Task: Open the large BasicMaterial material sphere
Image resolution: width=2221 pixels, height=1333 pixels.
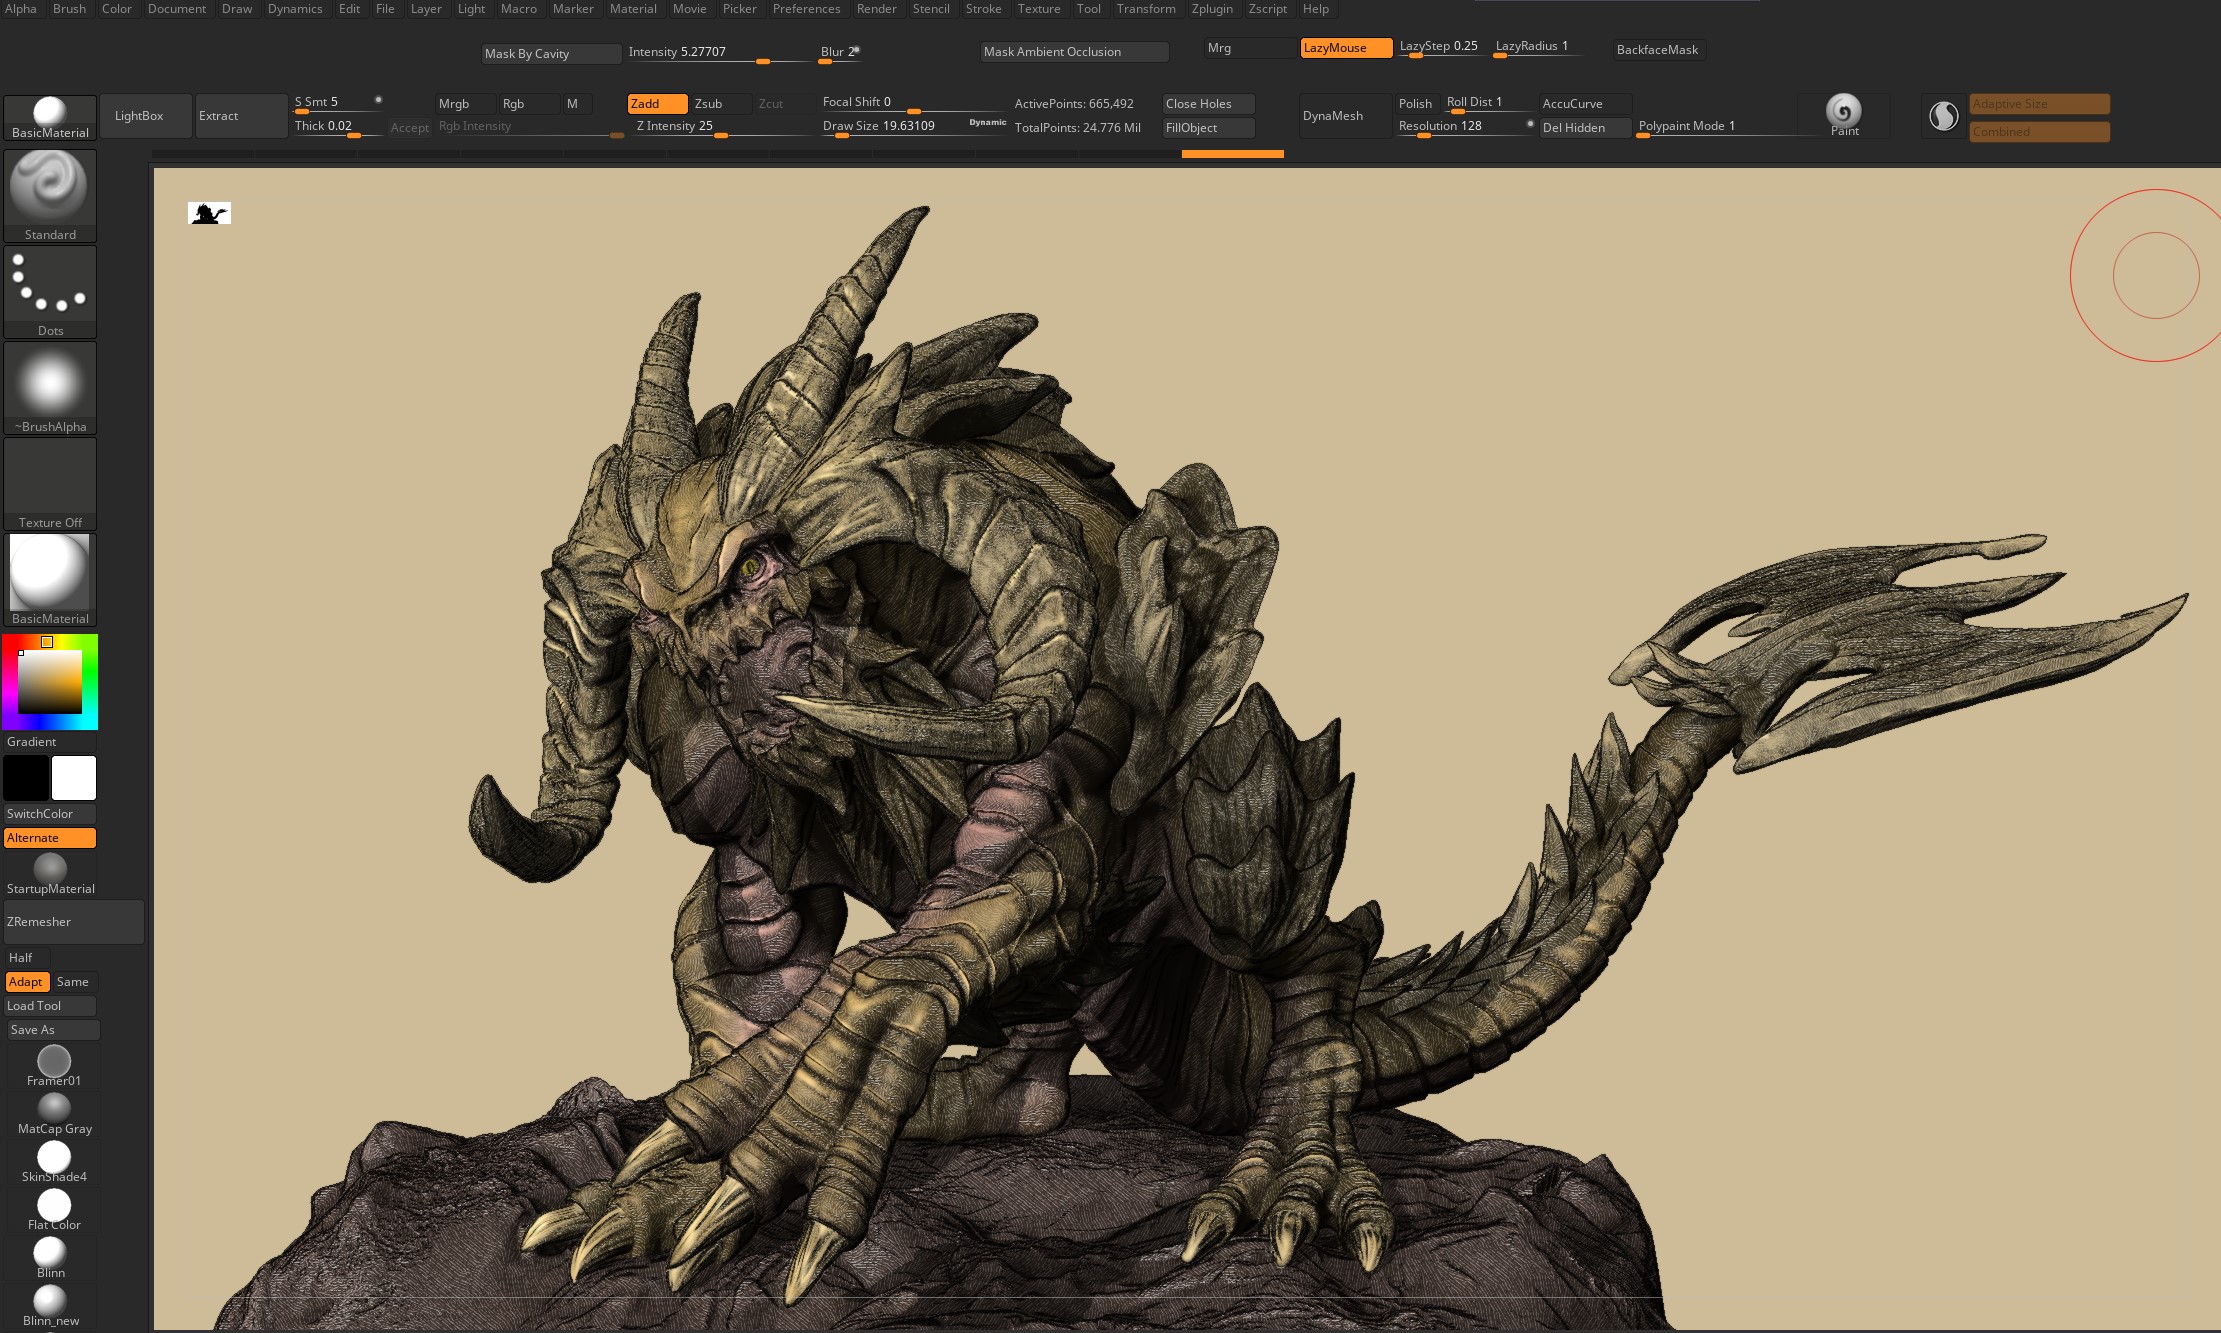Action: (50, 579)
